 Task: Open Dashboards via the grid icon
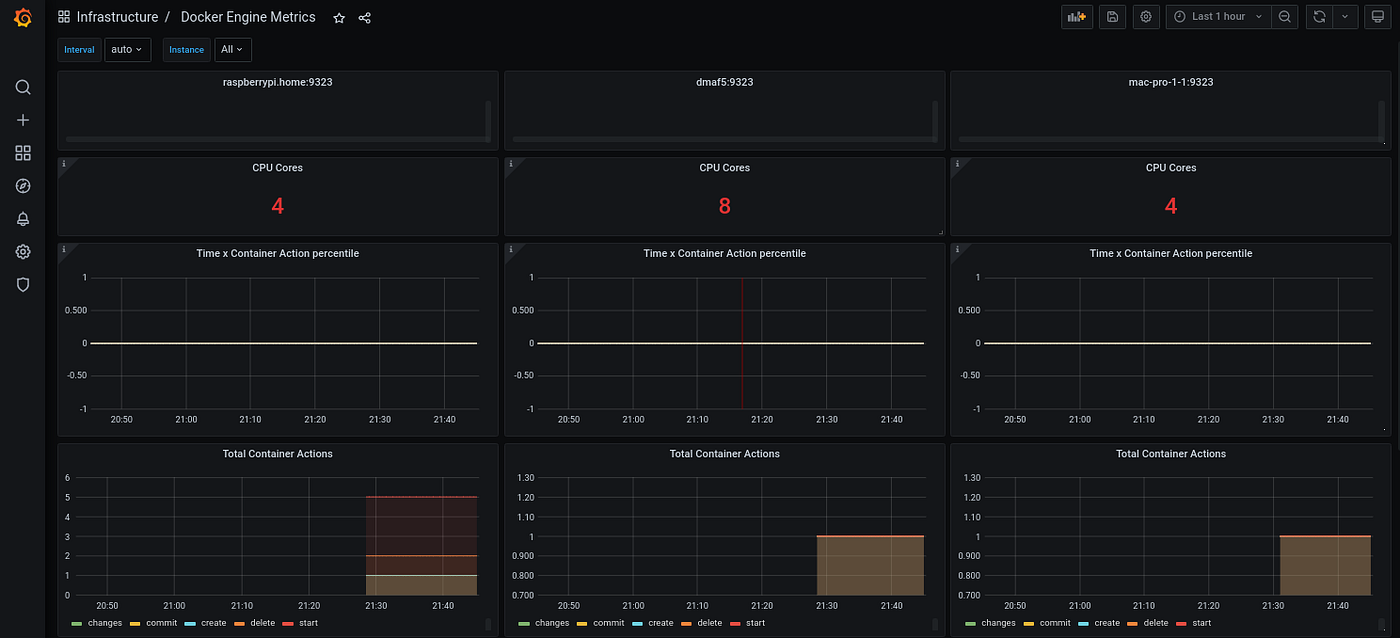coord(22,152)
